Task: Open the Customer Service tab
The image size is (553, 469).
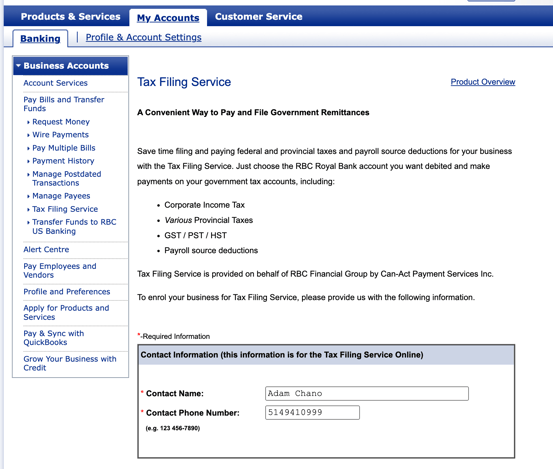Action: [259, 17]
